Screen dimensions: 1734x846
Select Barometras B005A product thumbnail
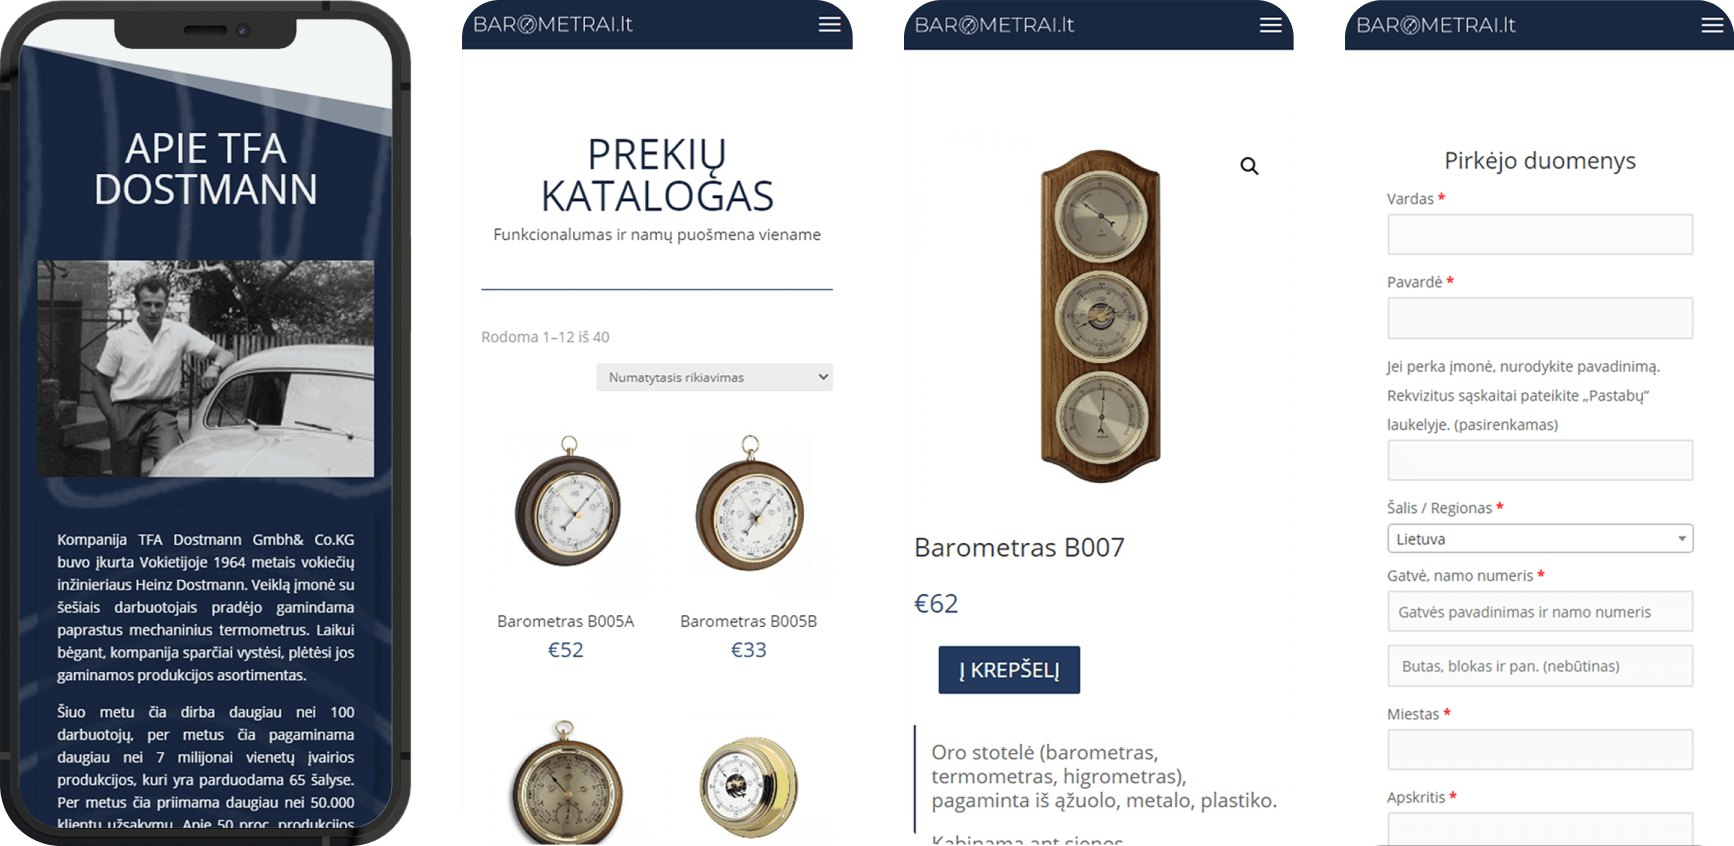567,505
